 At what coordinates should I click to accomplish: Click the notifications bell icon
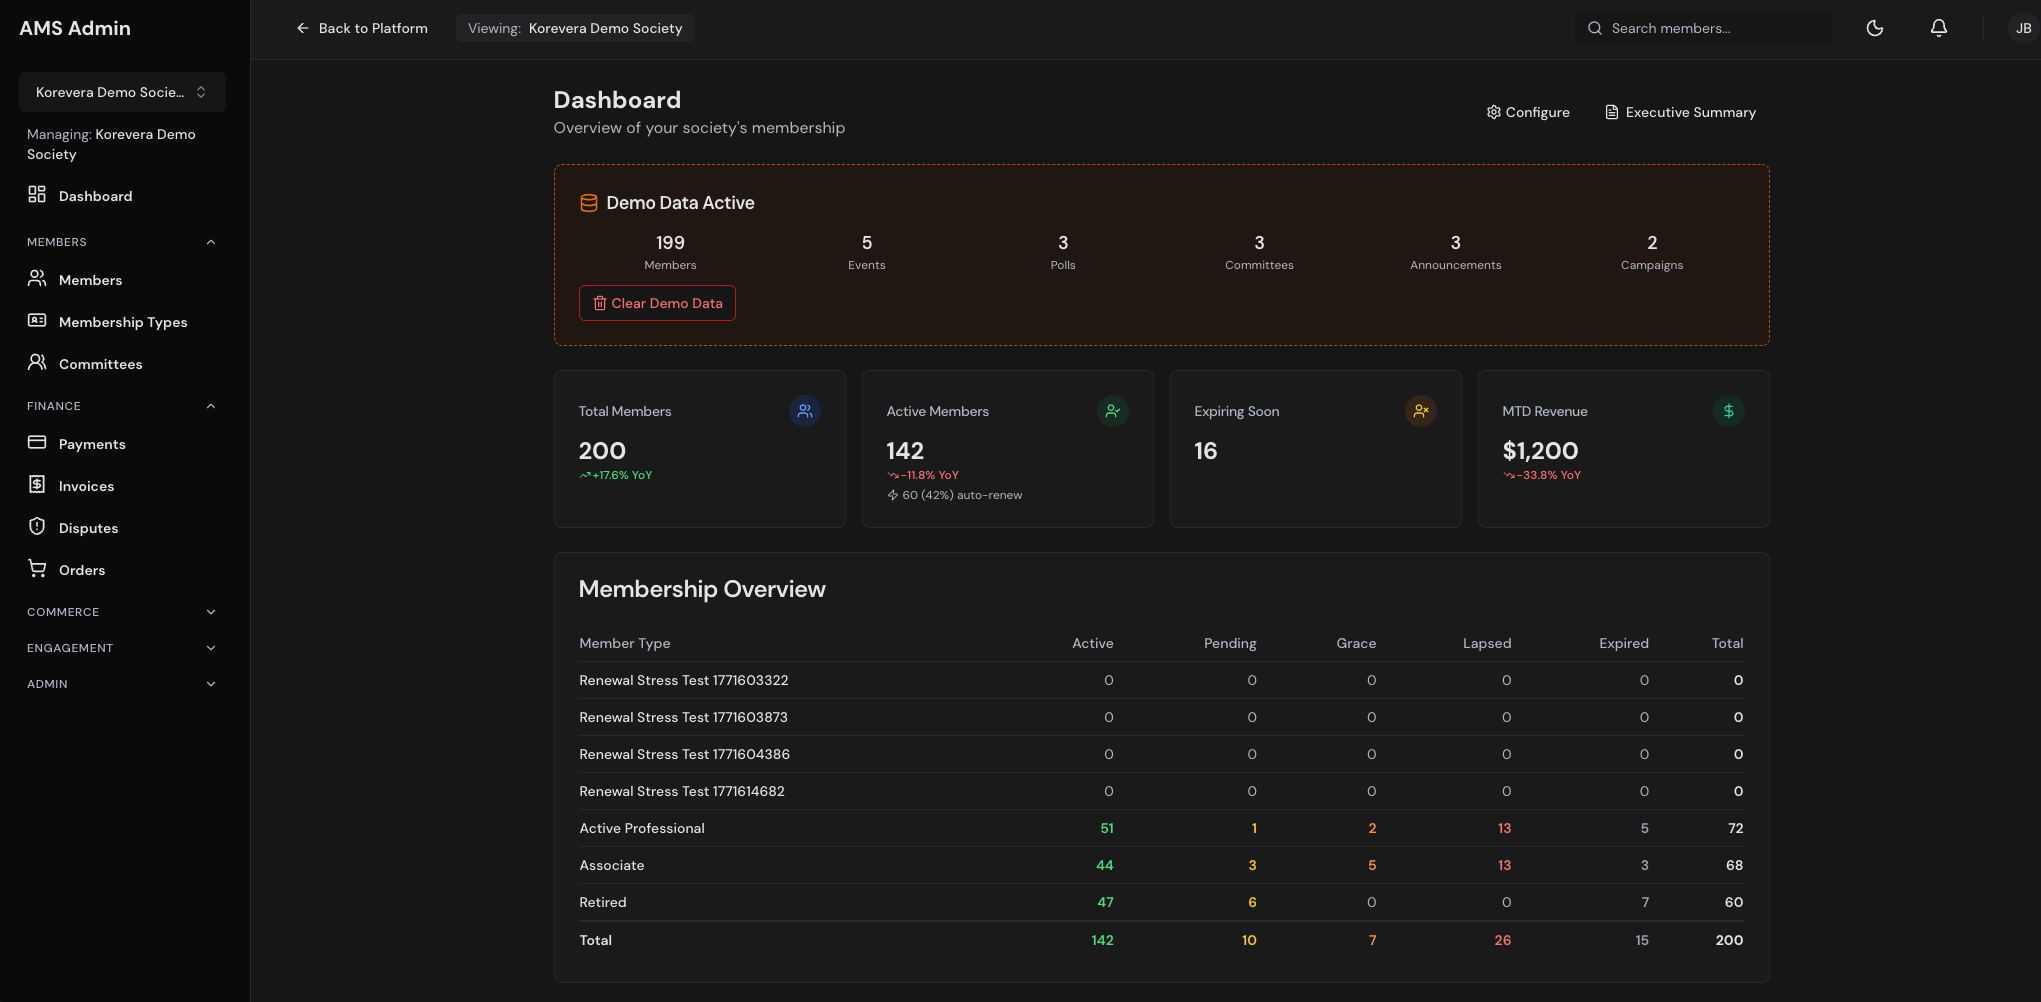[x=1938, y=28]
